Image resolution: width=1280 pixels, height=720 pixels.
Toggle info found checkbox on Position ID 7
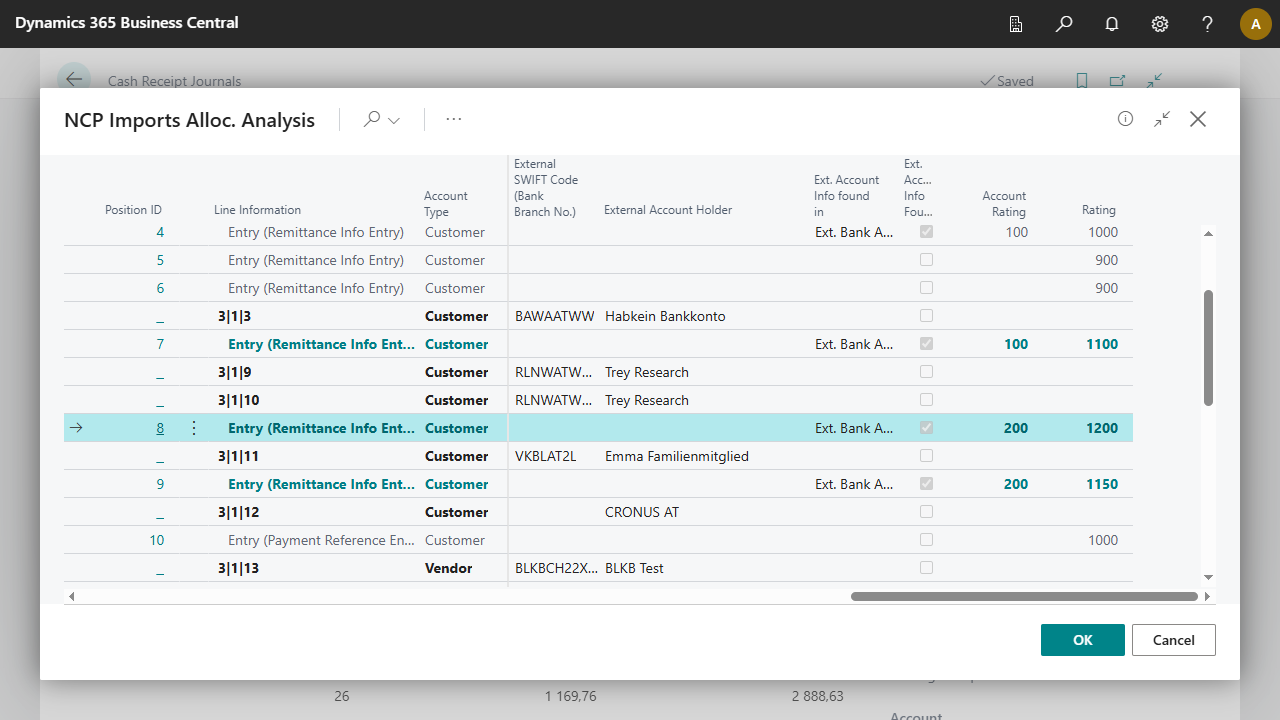[926, 344]
